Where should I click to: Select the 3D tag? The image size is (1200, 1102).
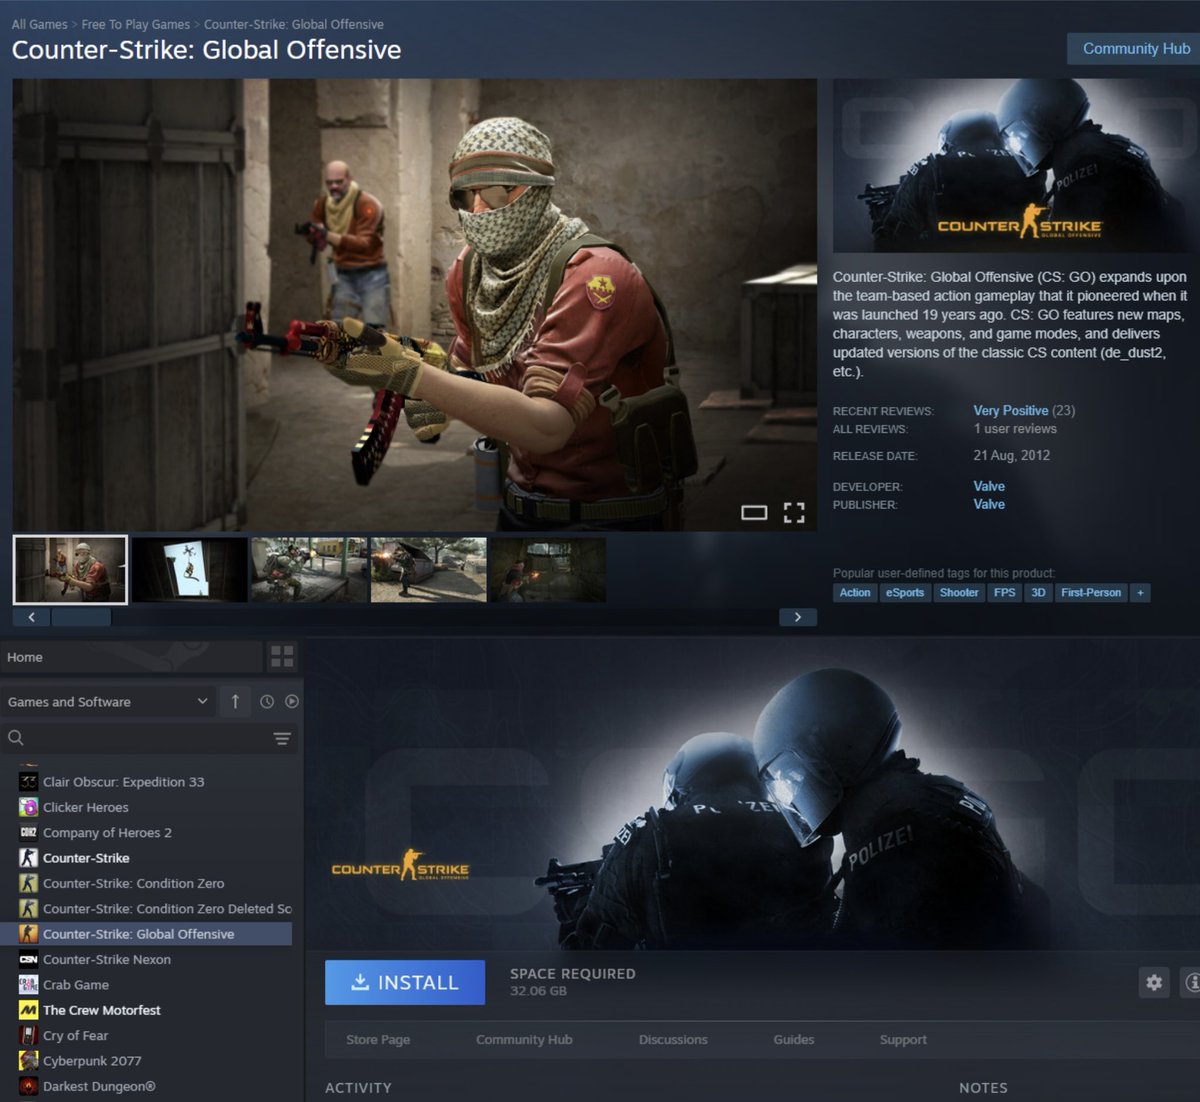(1038, 593)
